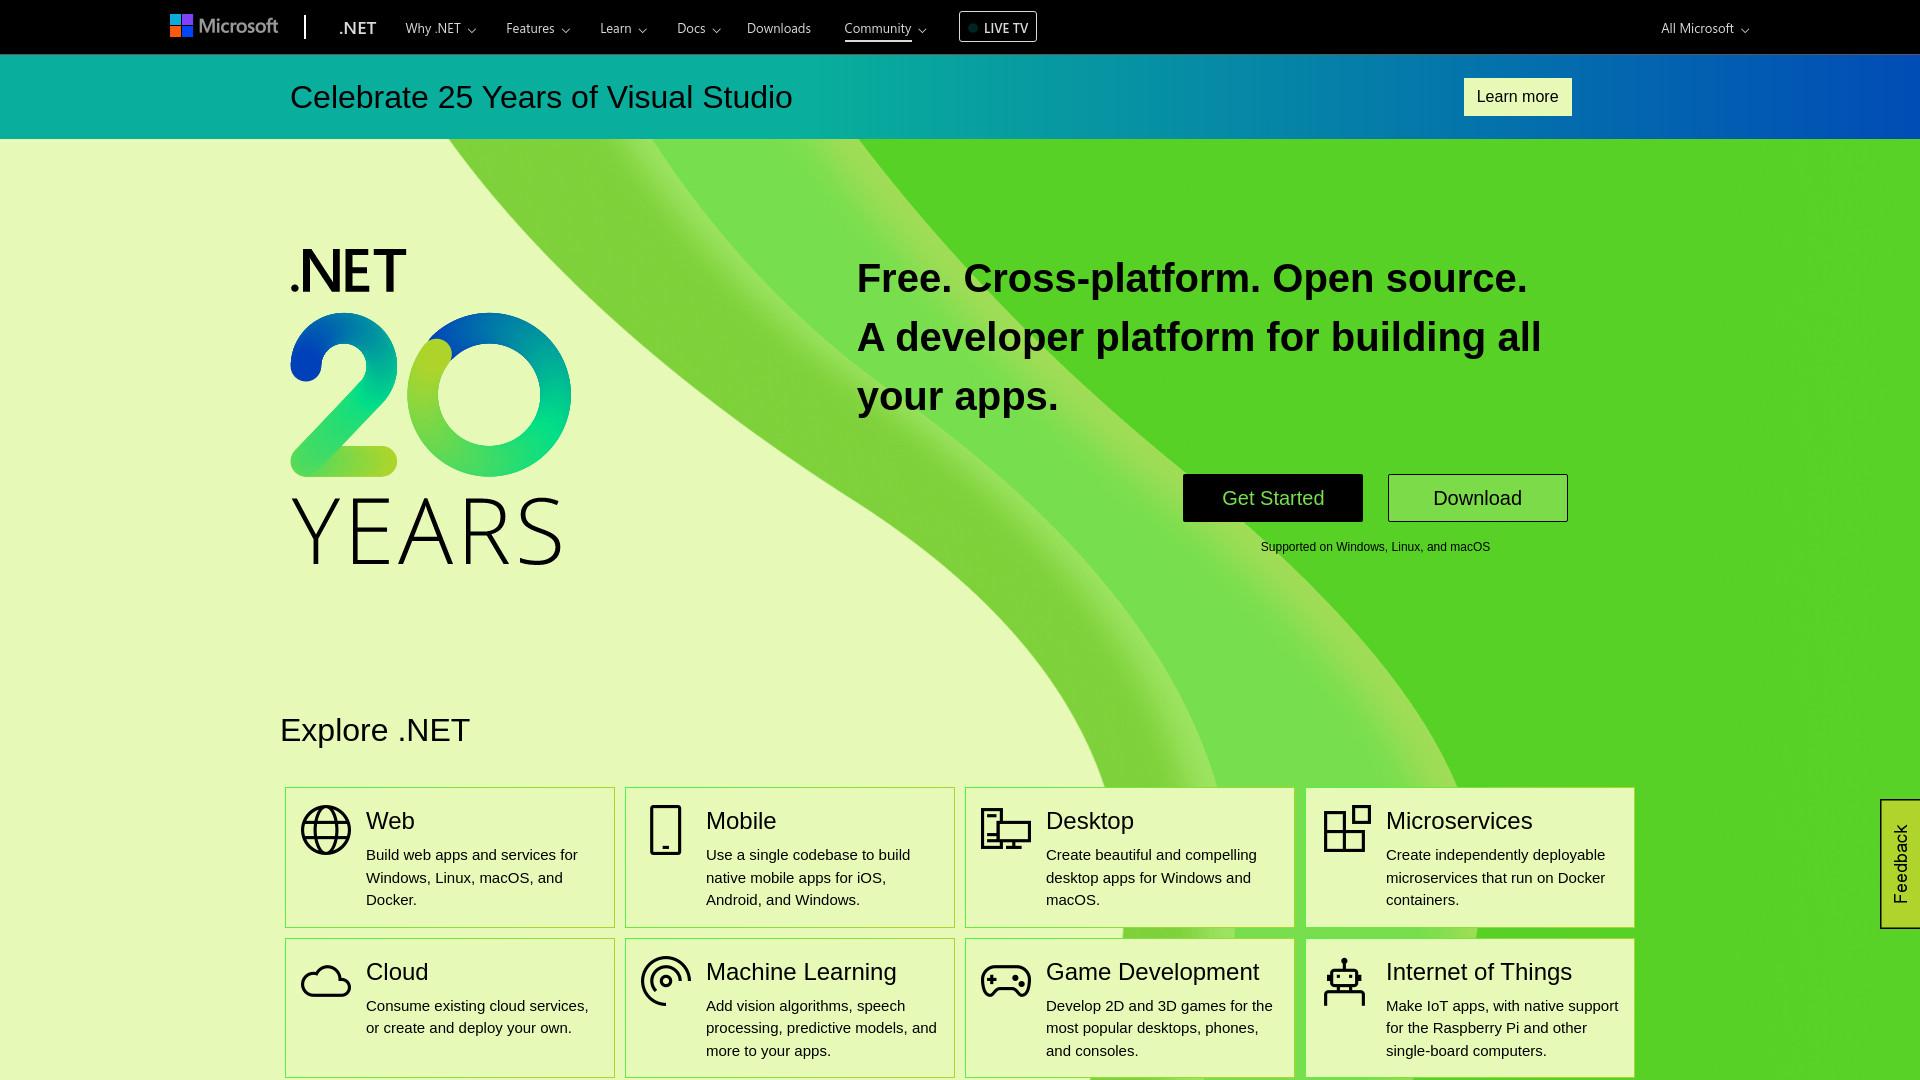Click 'Create beautiful and compelling desktop apps' text
This screenshot has width=1920, height=1080.
point(1151,877)
